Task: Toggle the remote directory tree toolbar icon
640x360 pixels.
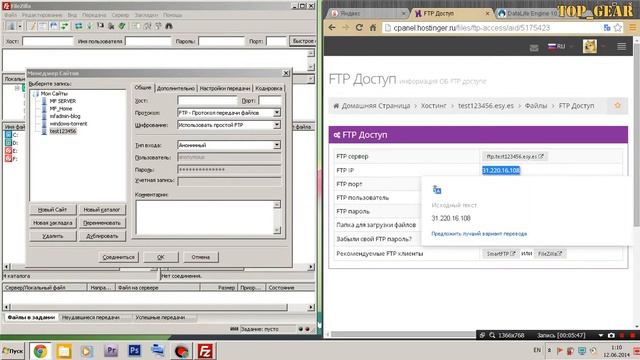Action: pyautogui.click(x=53, y=26)
